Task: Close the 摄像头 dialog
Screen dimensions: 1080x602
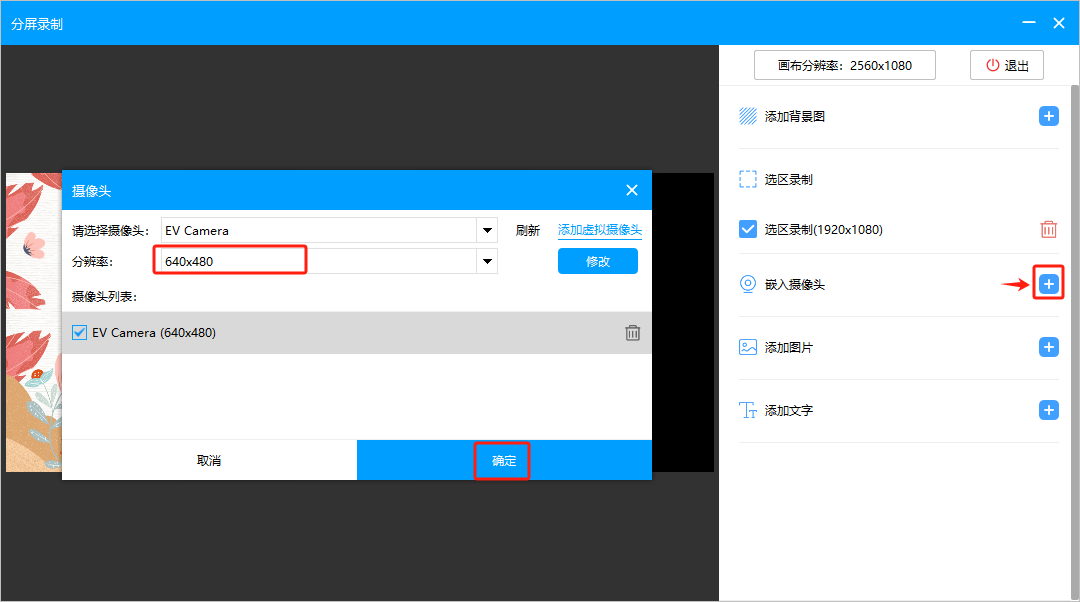Action: [631, 190]
